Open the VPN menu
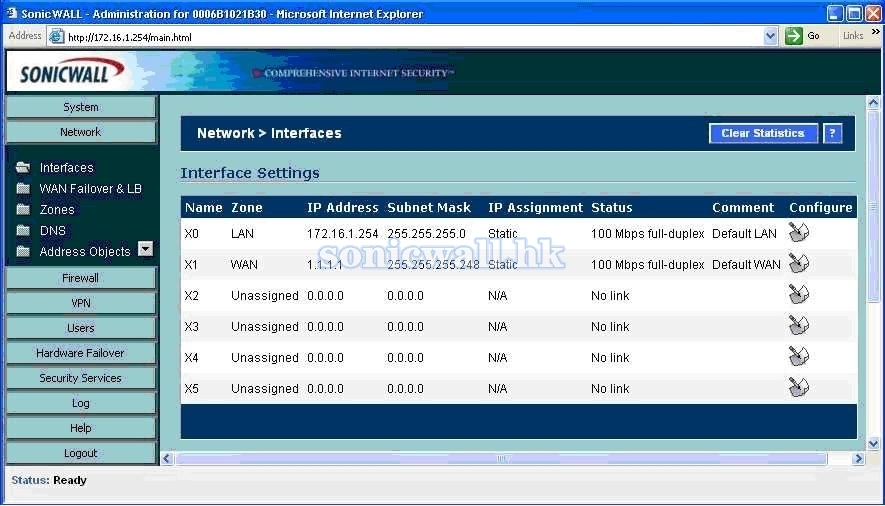The width and height of the screenshot is (885, 506). 81,303
